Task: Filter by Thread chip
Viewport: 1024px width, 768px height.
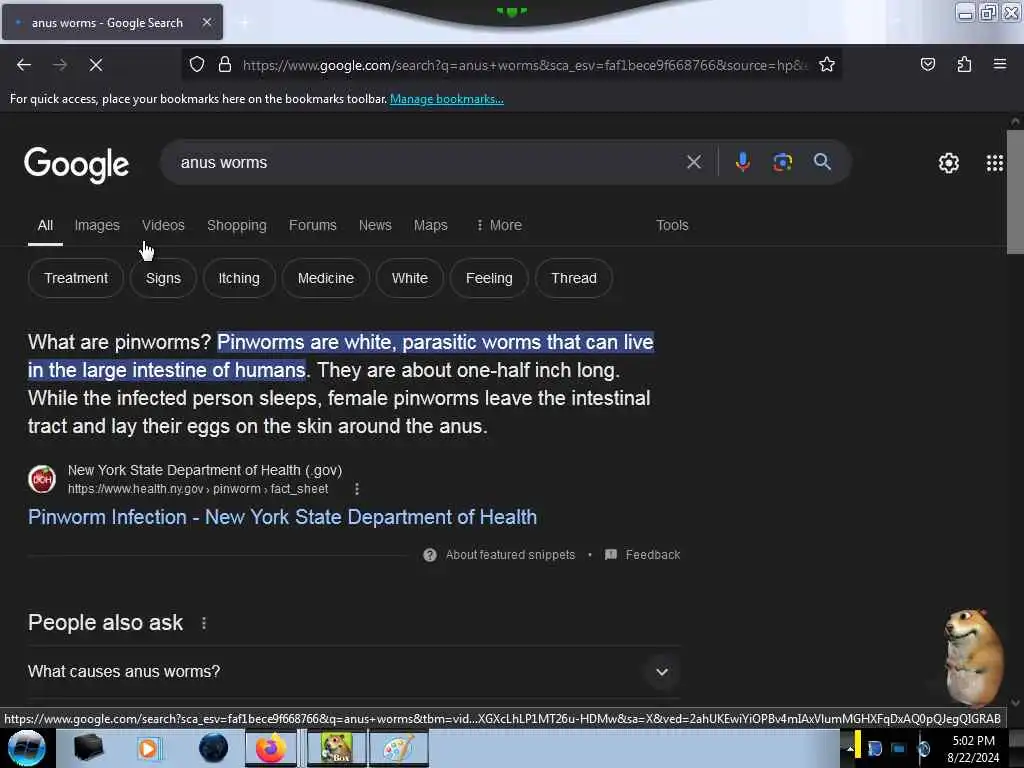Action: click(574, 278)
